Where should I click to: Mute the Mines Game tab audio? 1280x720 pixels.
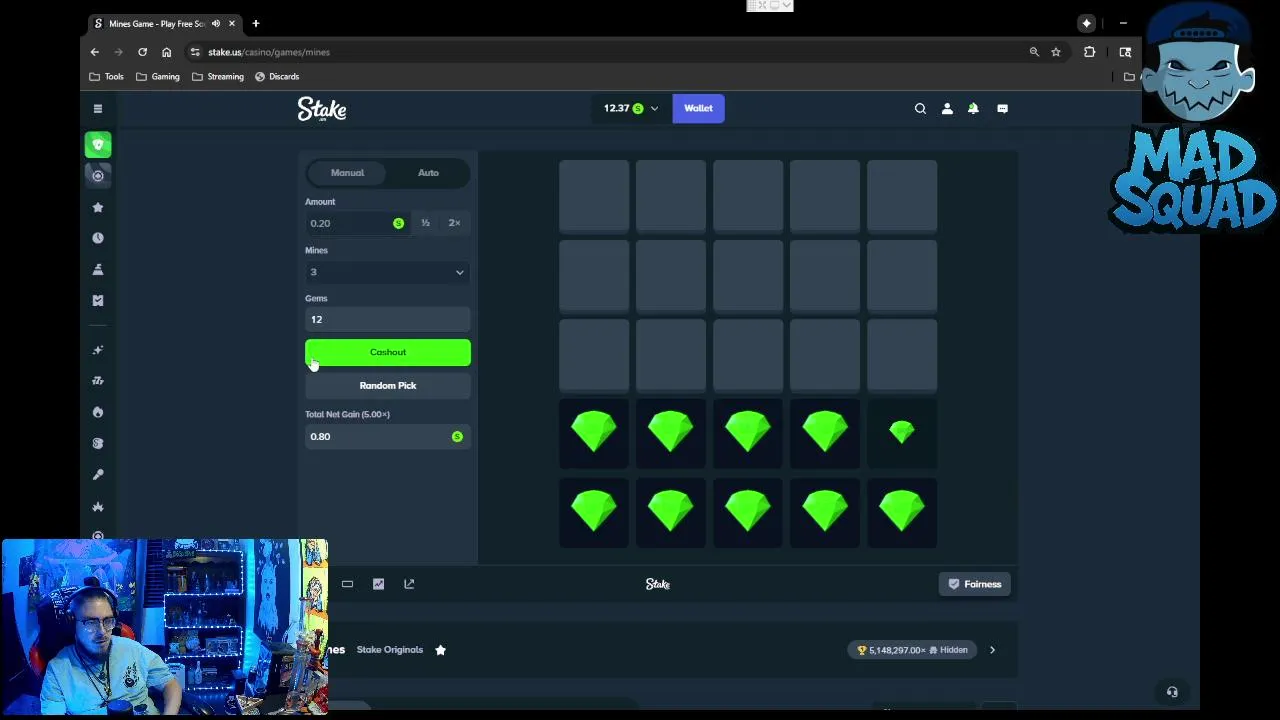pos(215,23)
